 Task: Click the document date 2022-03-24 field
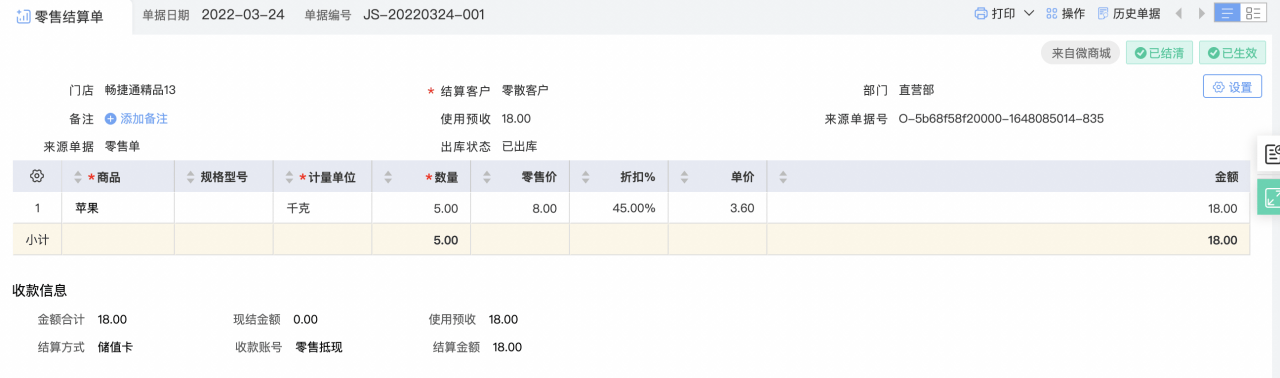coord(242,14)
